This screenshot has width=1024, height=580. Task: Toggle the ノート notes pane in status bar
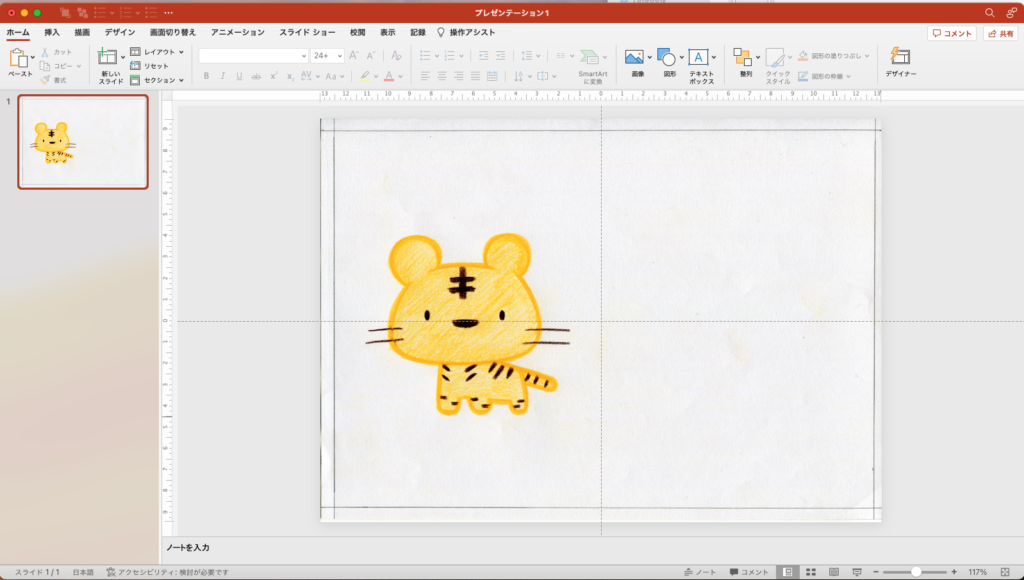pyautogui.click(x=700, y=572)
